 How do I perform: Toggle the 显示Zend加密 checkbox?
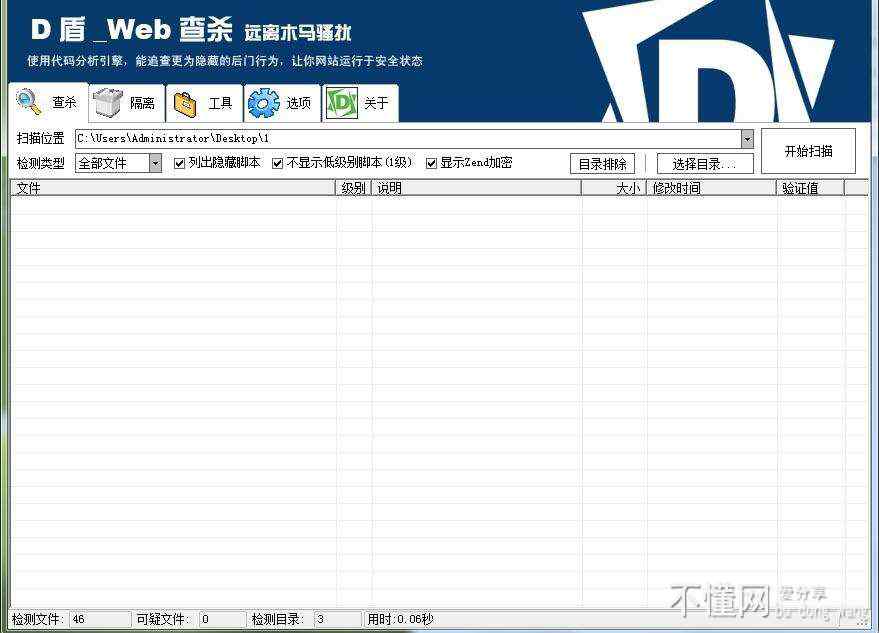point(431,163)
